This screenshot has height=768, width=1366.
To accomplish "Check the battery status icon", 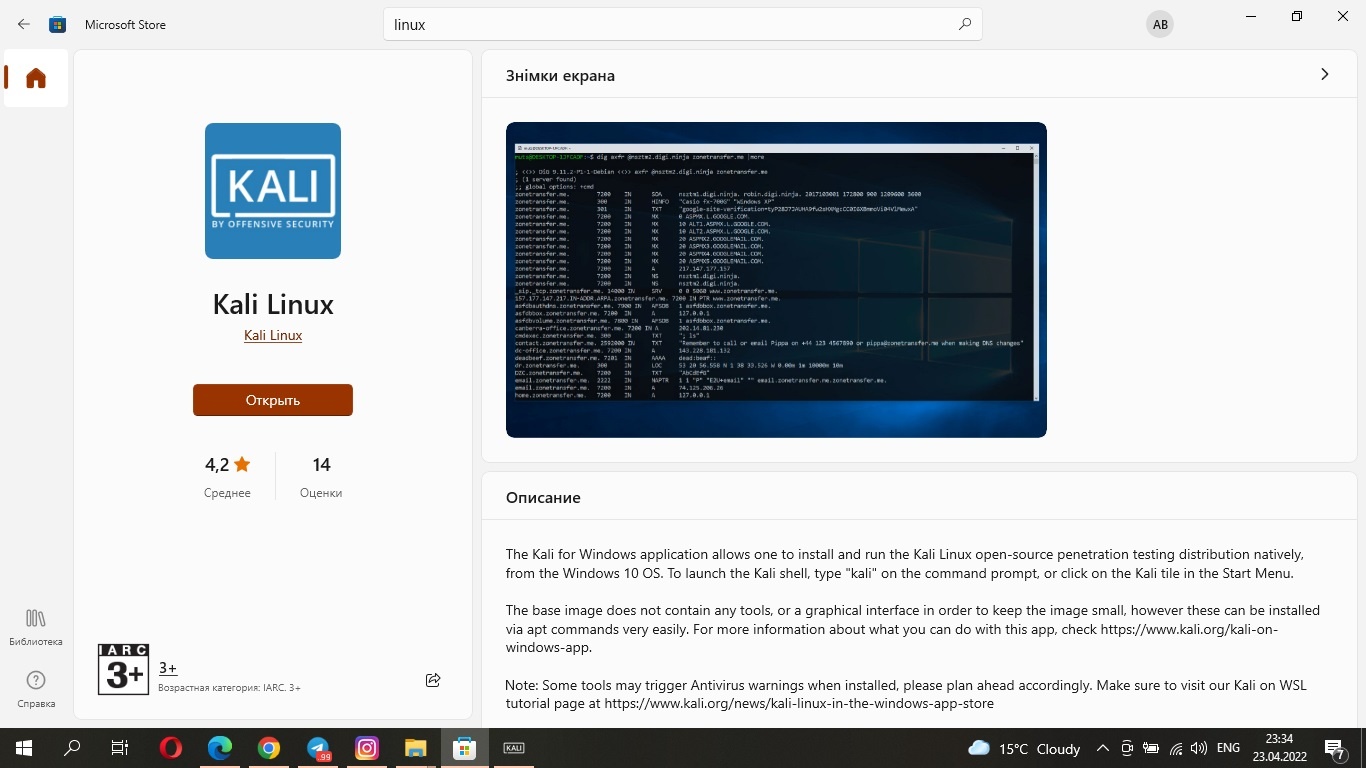I will click(1151, 748).
